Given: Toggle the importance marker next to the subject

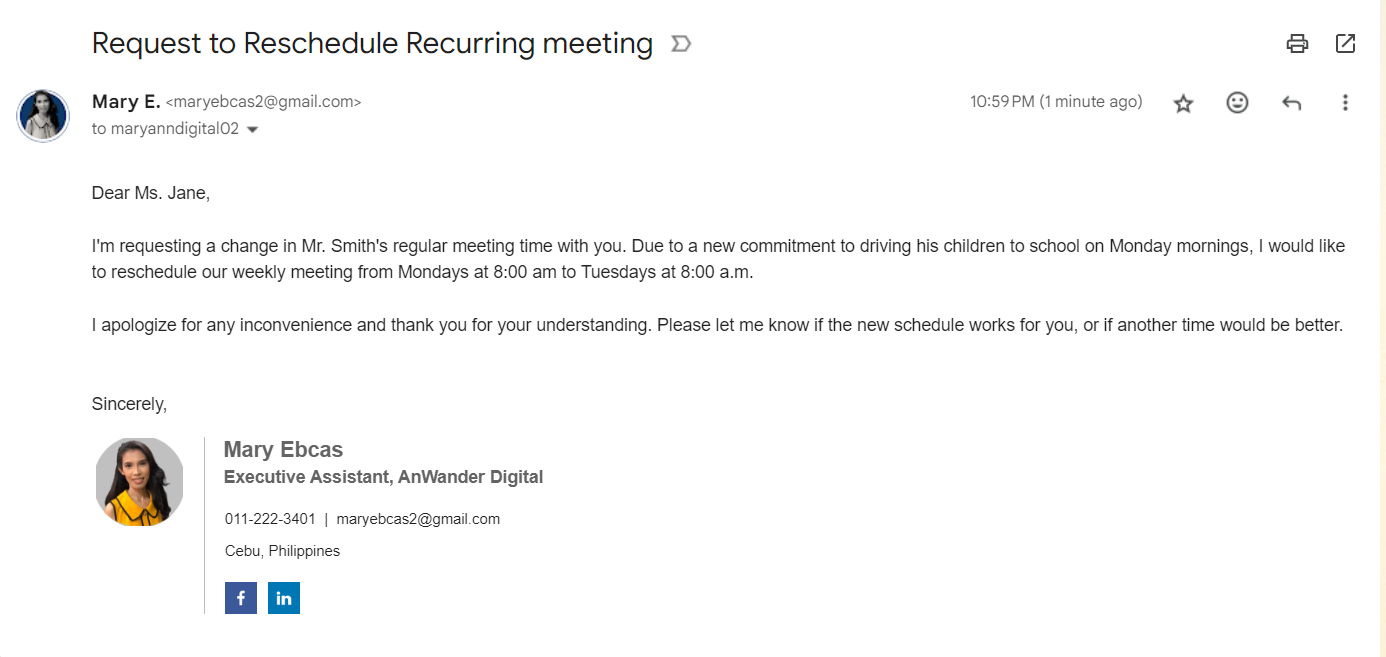Looking at the screenshot, I should point(681,44).
